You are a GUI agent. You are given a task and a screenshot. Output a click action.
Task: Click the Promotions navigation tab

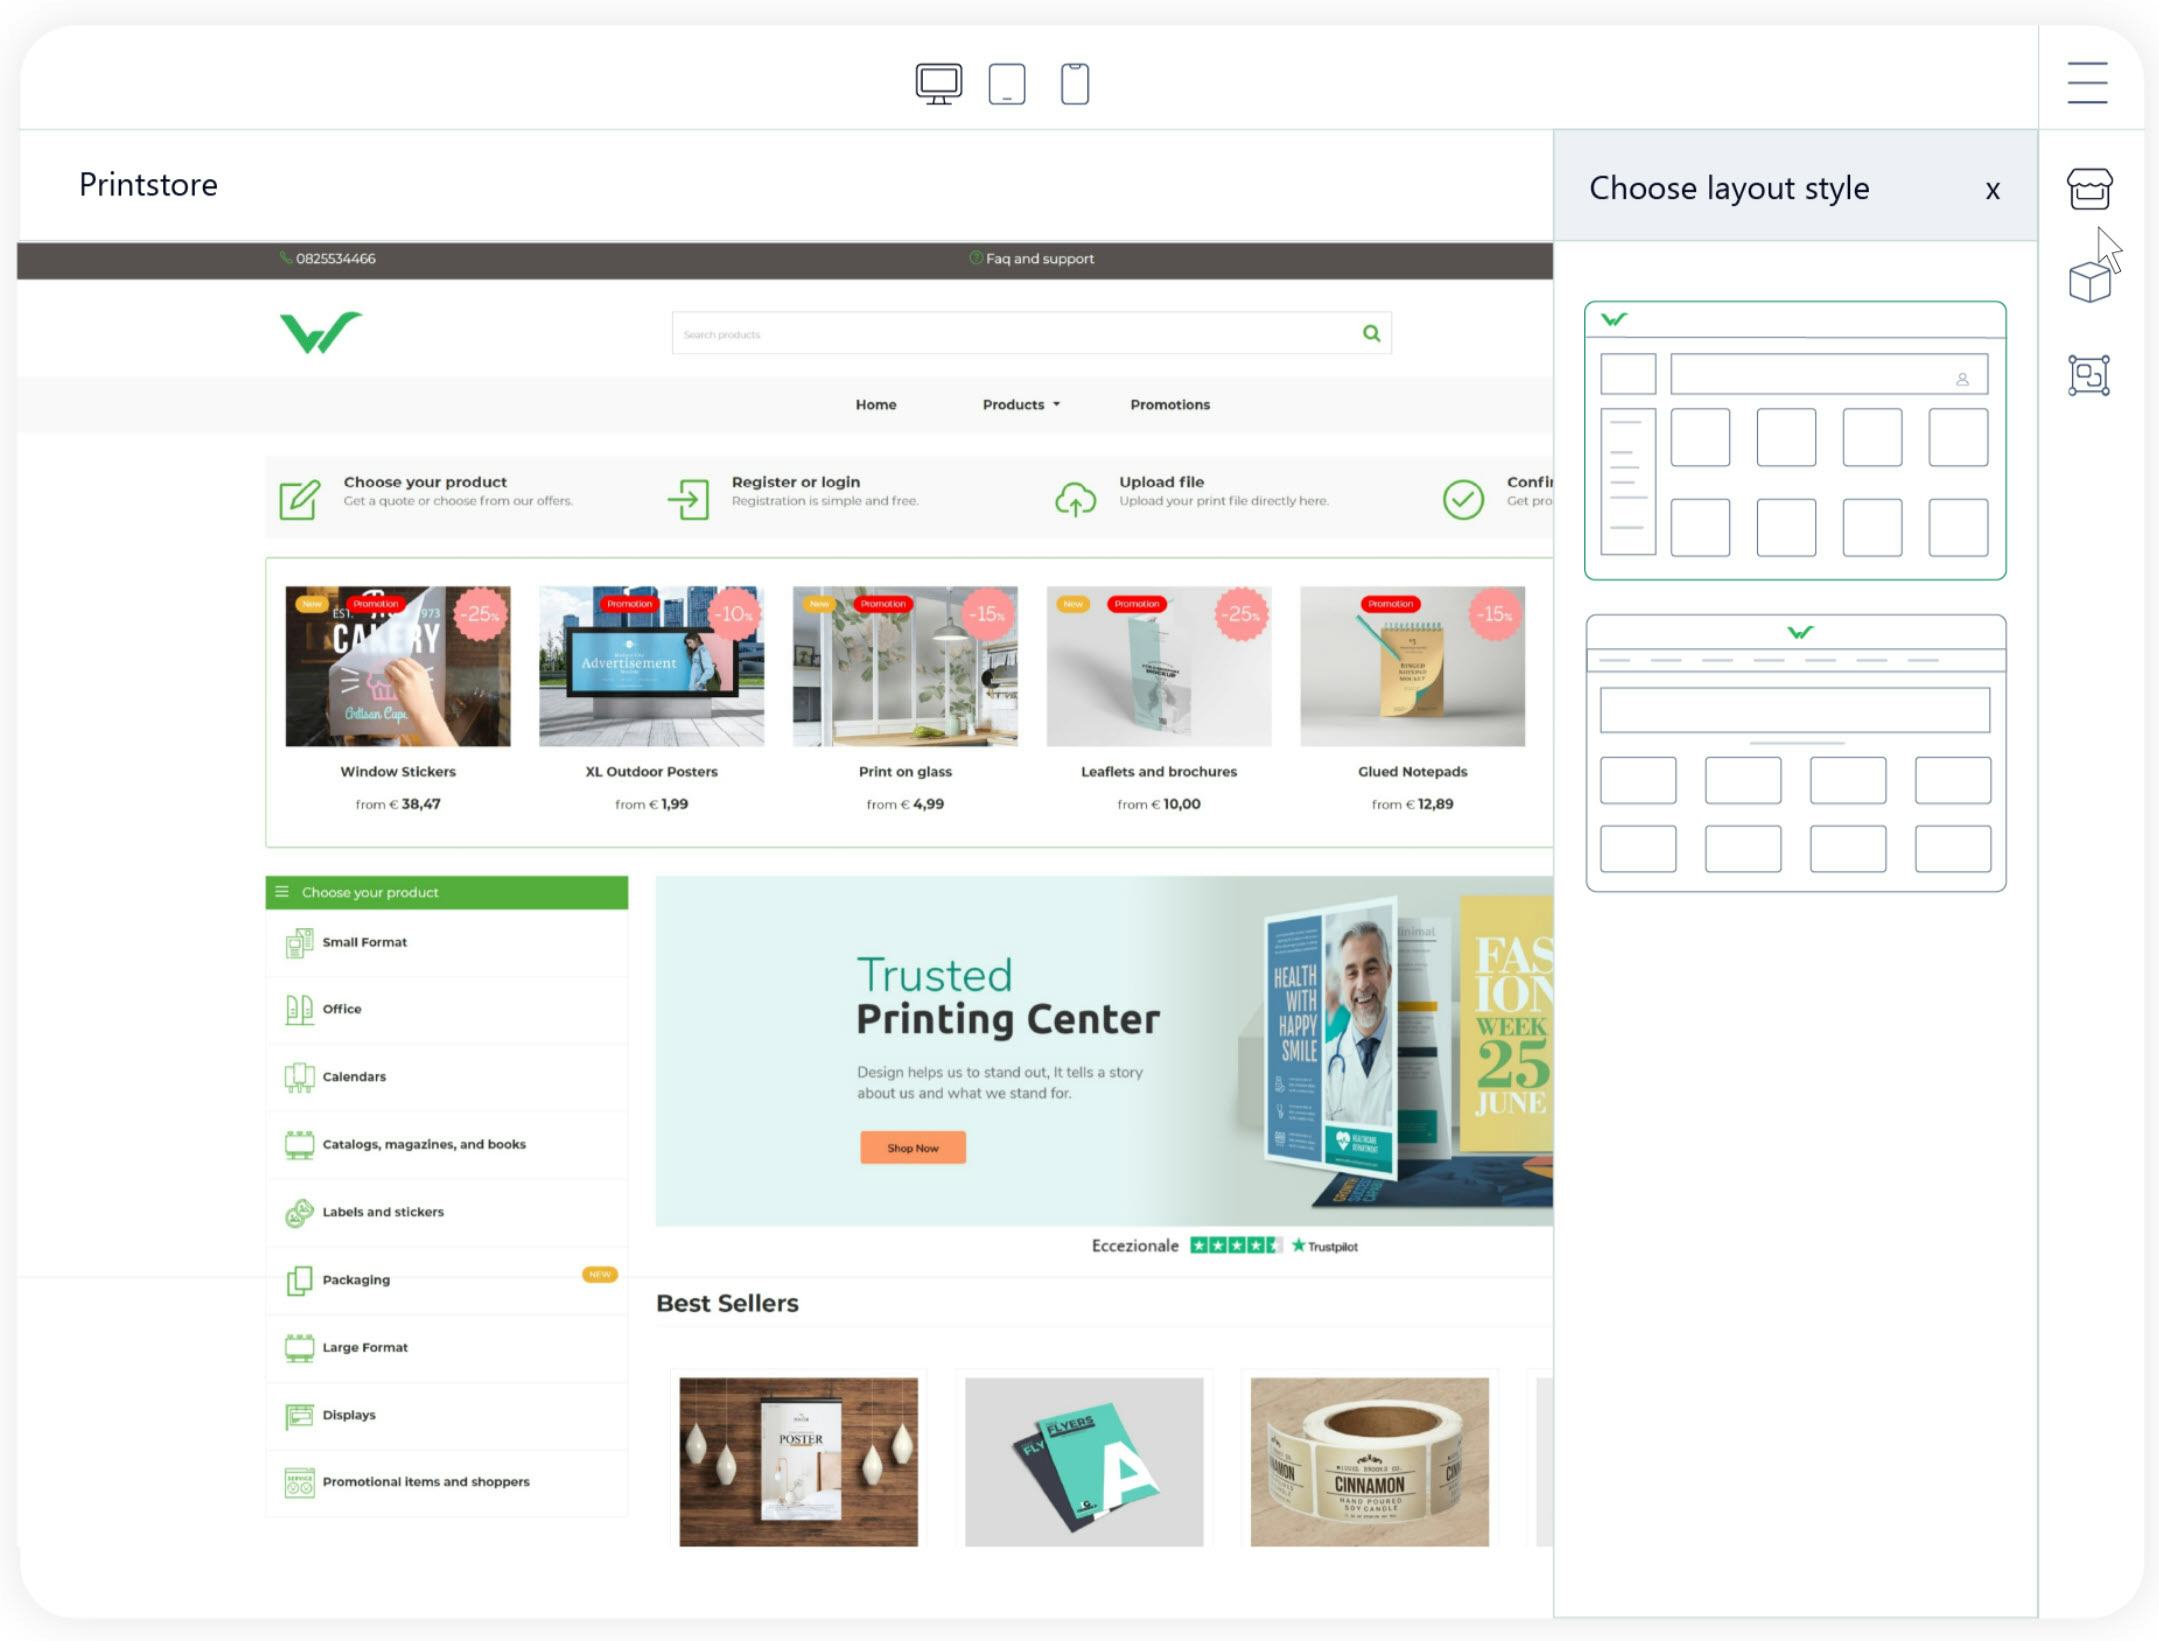click(x=1168, y=403)
